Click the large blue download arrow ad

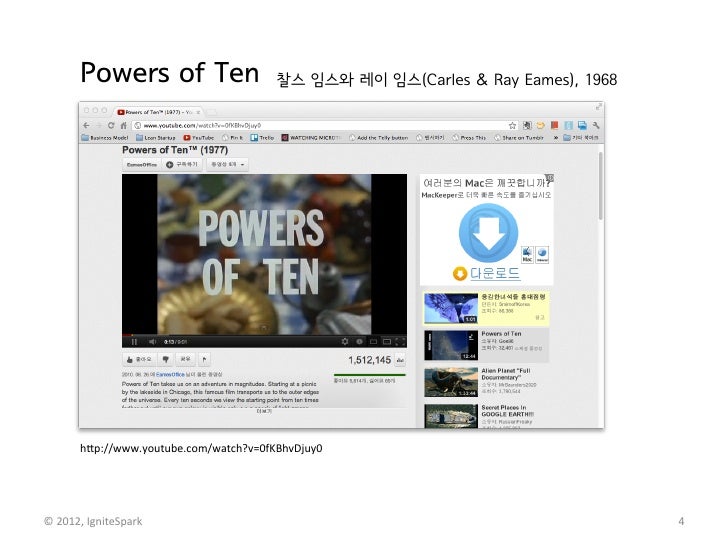488,233
